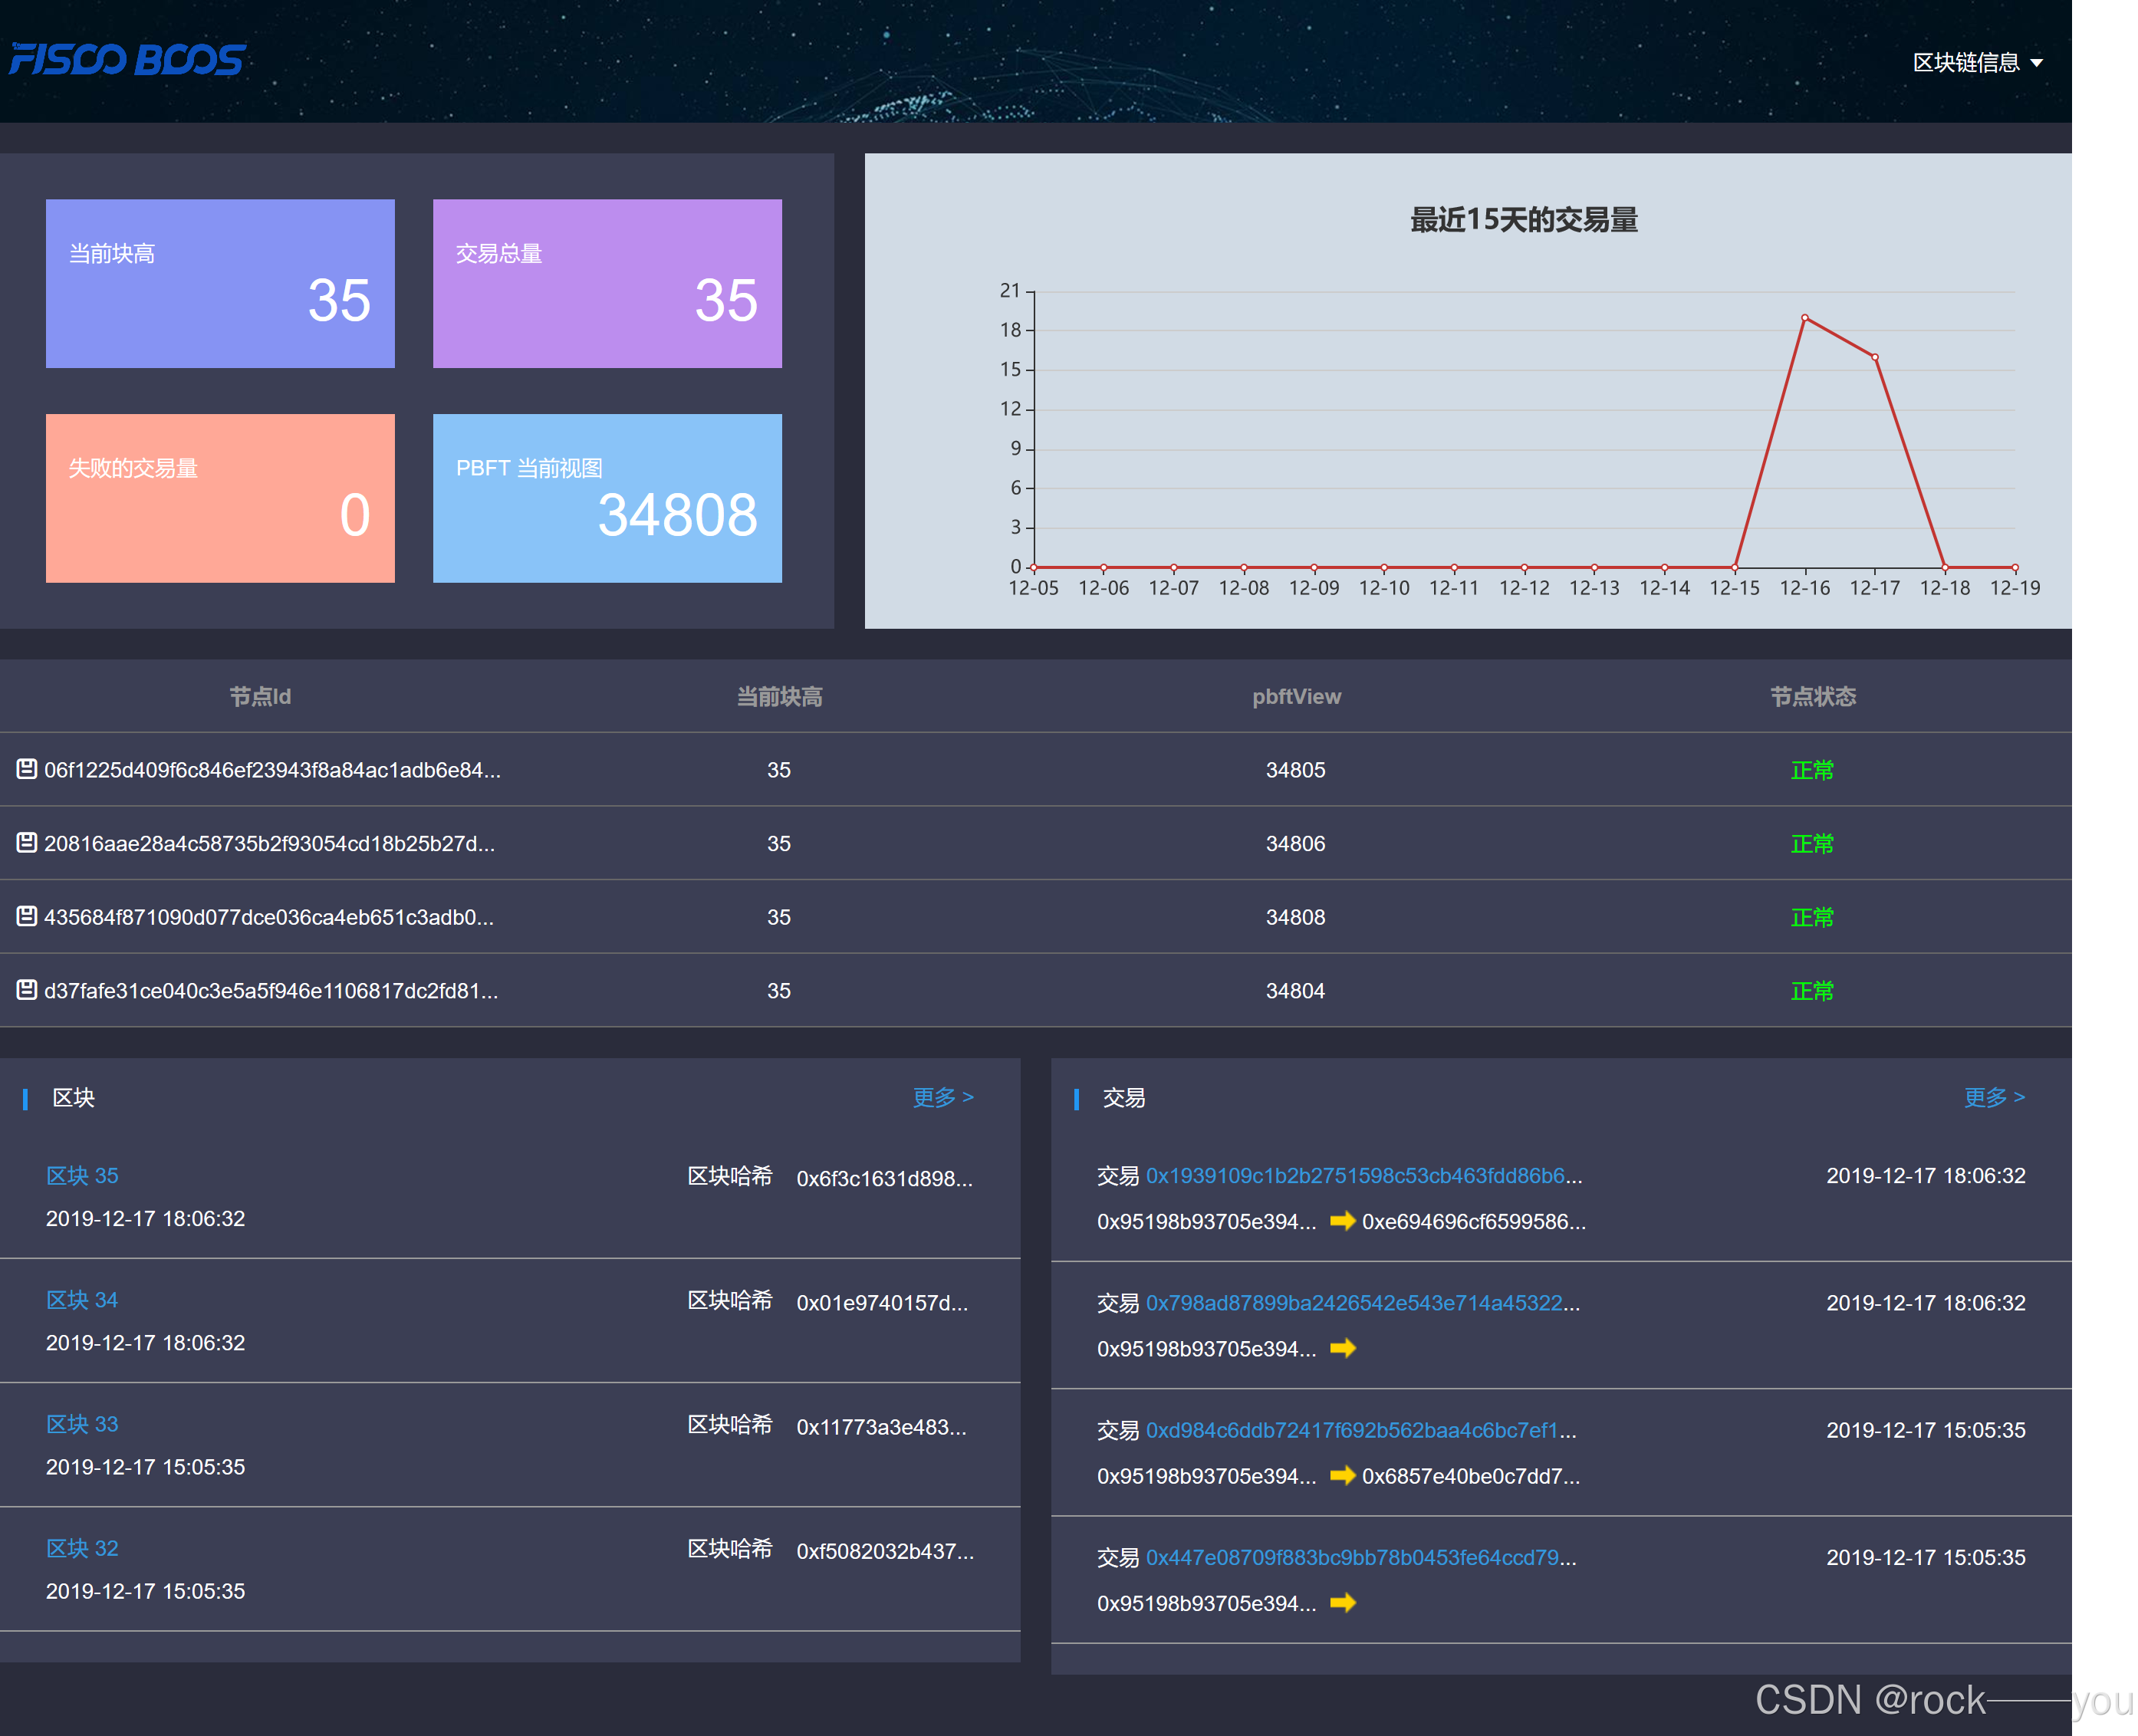Click the 12-16 peak data point on chart
Image resolution: width=2138 pixels, height=1736 pixels.
pyautogui.click(x=1804, y=318)
